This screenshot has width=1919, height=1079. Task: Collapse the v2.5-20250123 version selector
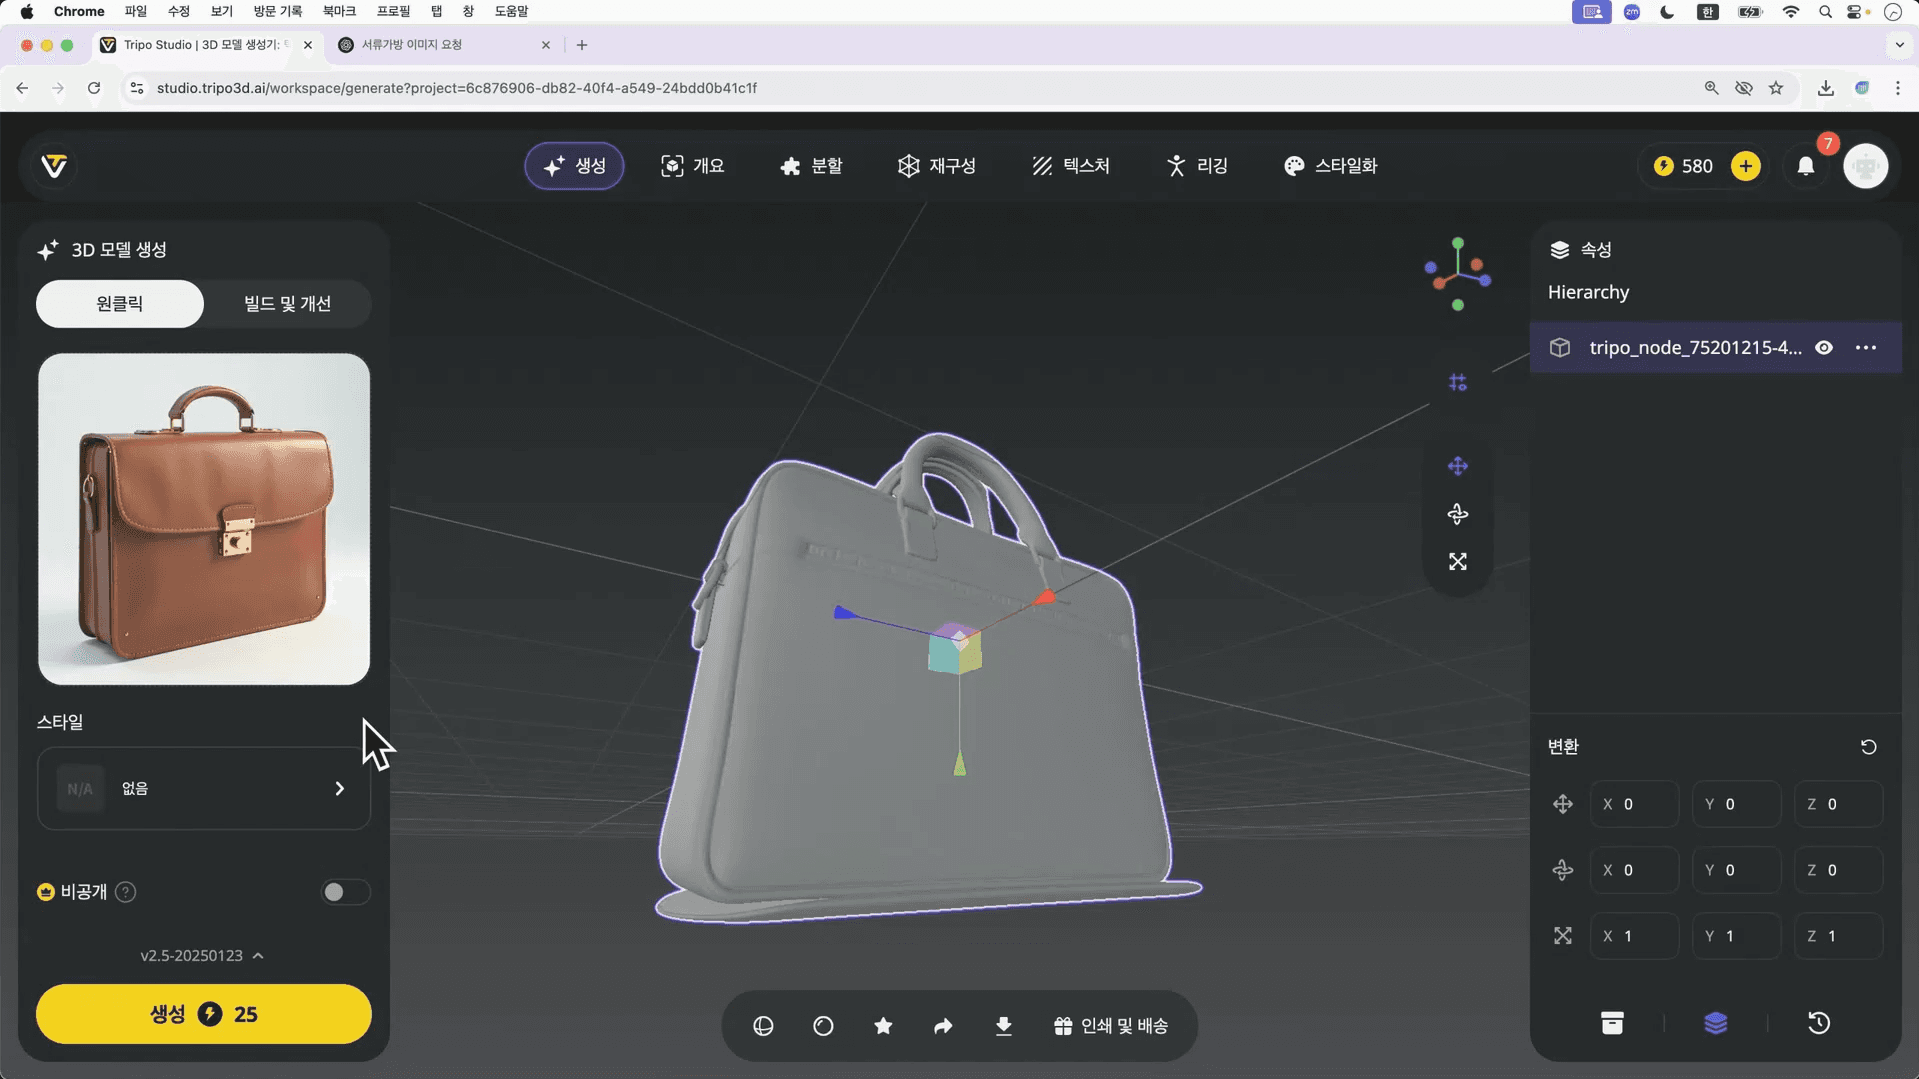click(x=258, y=955)
